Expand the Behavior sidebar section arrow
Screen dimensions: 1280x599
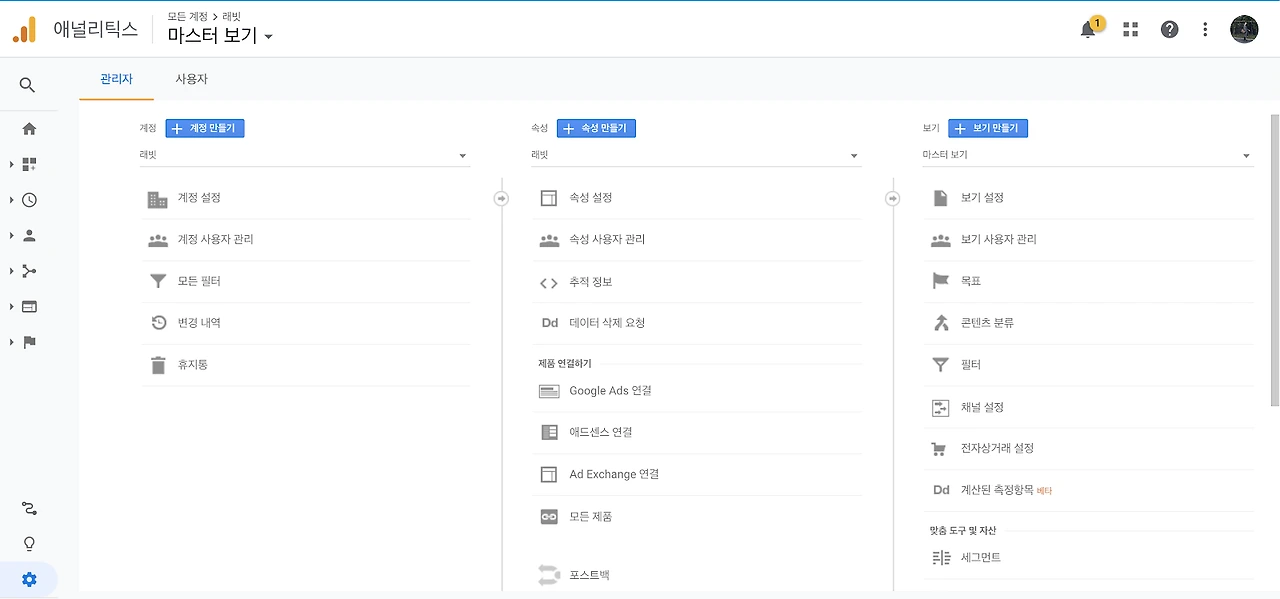[x=11, y=307]
